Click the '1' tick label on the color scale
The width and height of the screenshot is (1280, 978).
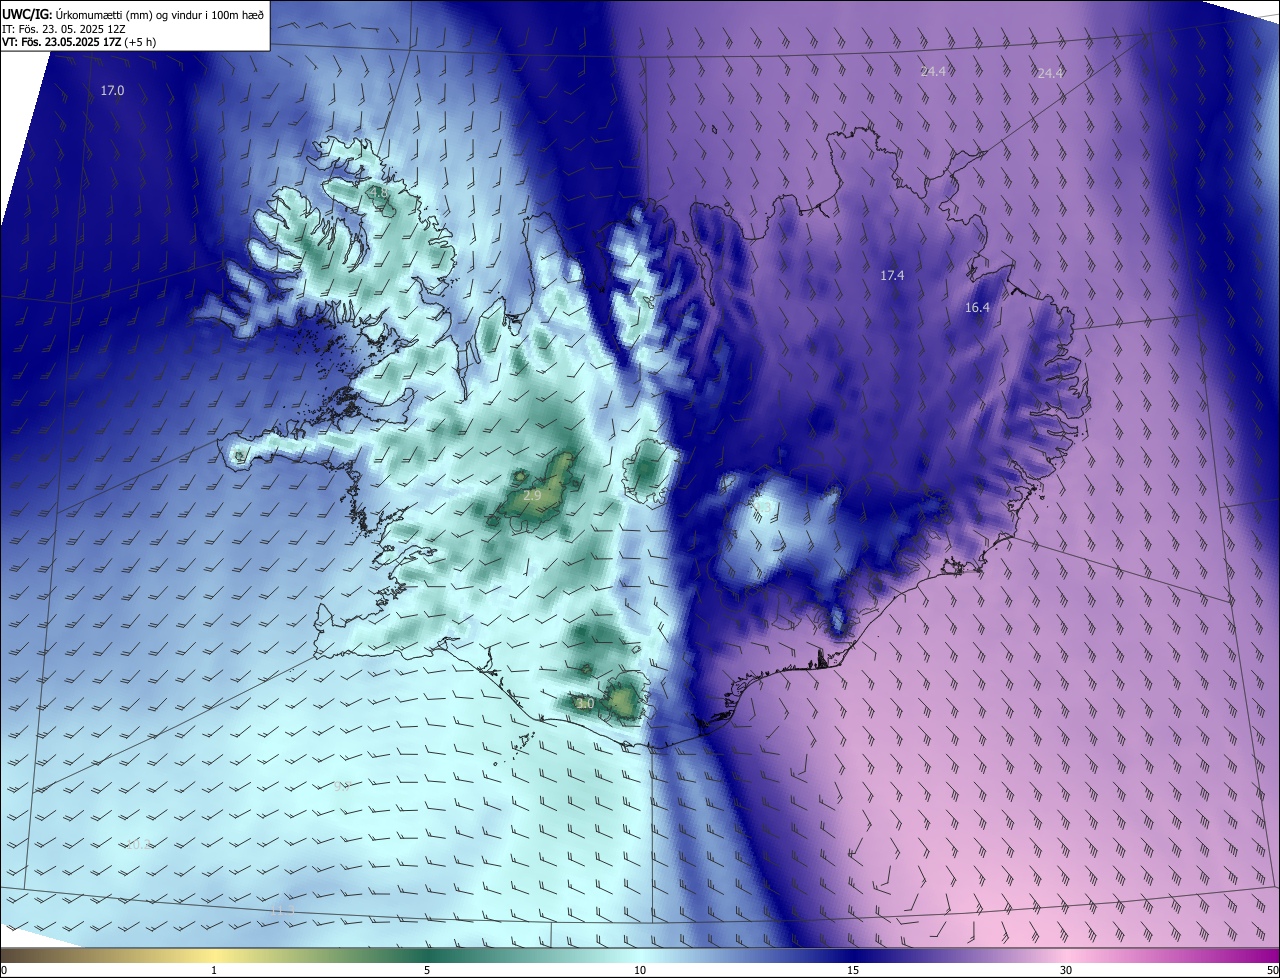(214, 971)
